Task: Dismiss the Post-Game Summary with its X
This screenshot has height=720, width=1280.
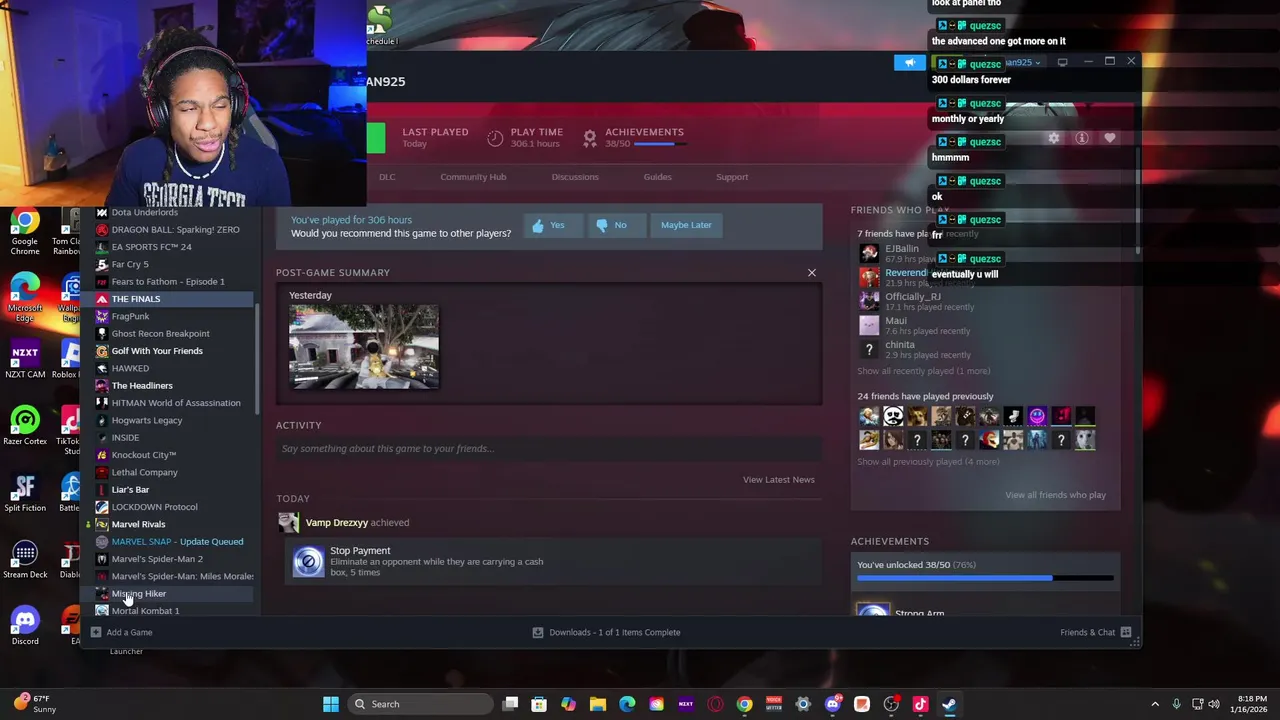Action: (x=812, y=273)
